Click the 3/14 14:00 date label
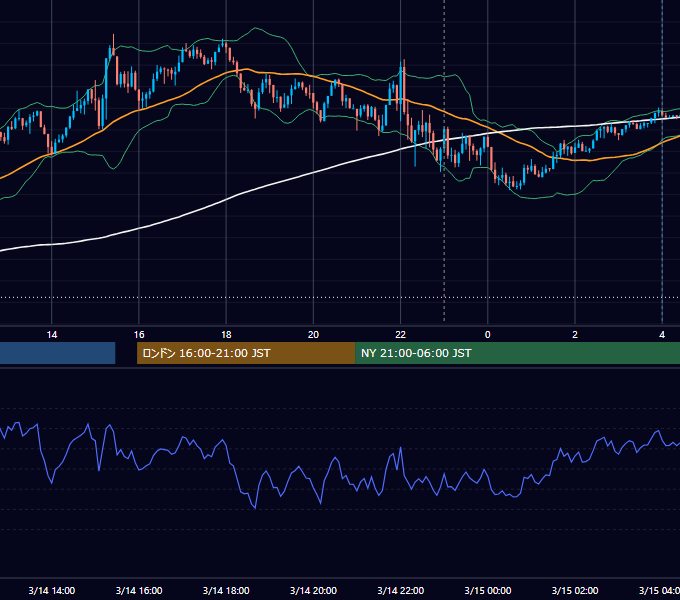Viewport: 680px width, 600px height. point(52,590)
